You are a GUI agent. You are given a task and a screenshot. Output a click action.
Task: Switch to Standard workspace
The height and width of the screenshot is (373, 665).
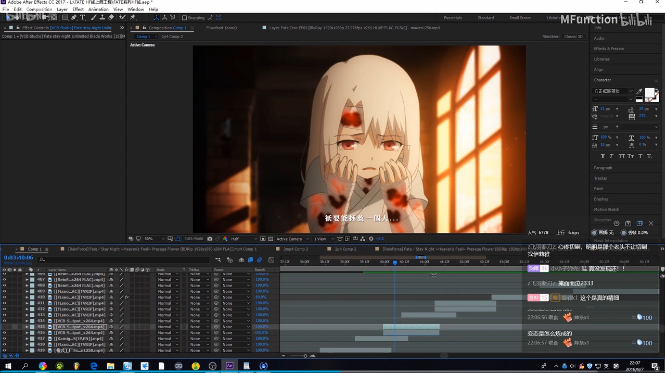coord(486,18)
